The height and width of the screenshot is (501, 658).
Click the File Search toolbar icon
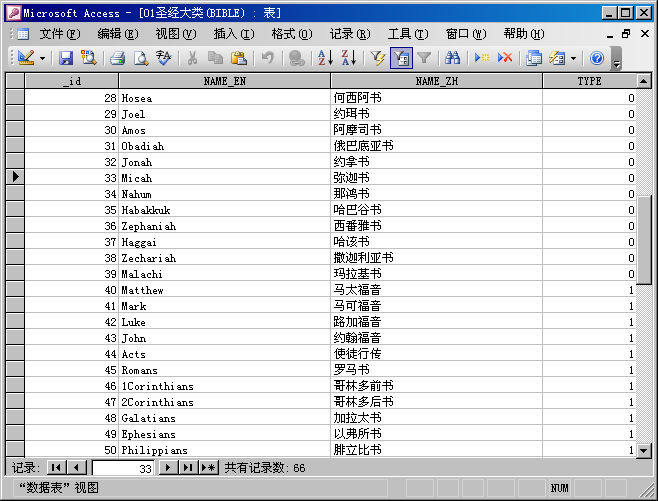pos(89,58)
